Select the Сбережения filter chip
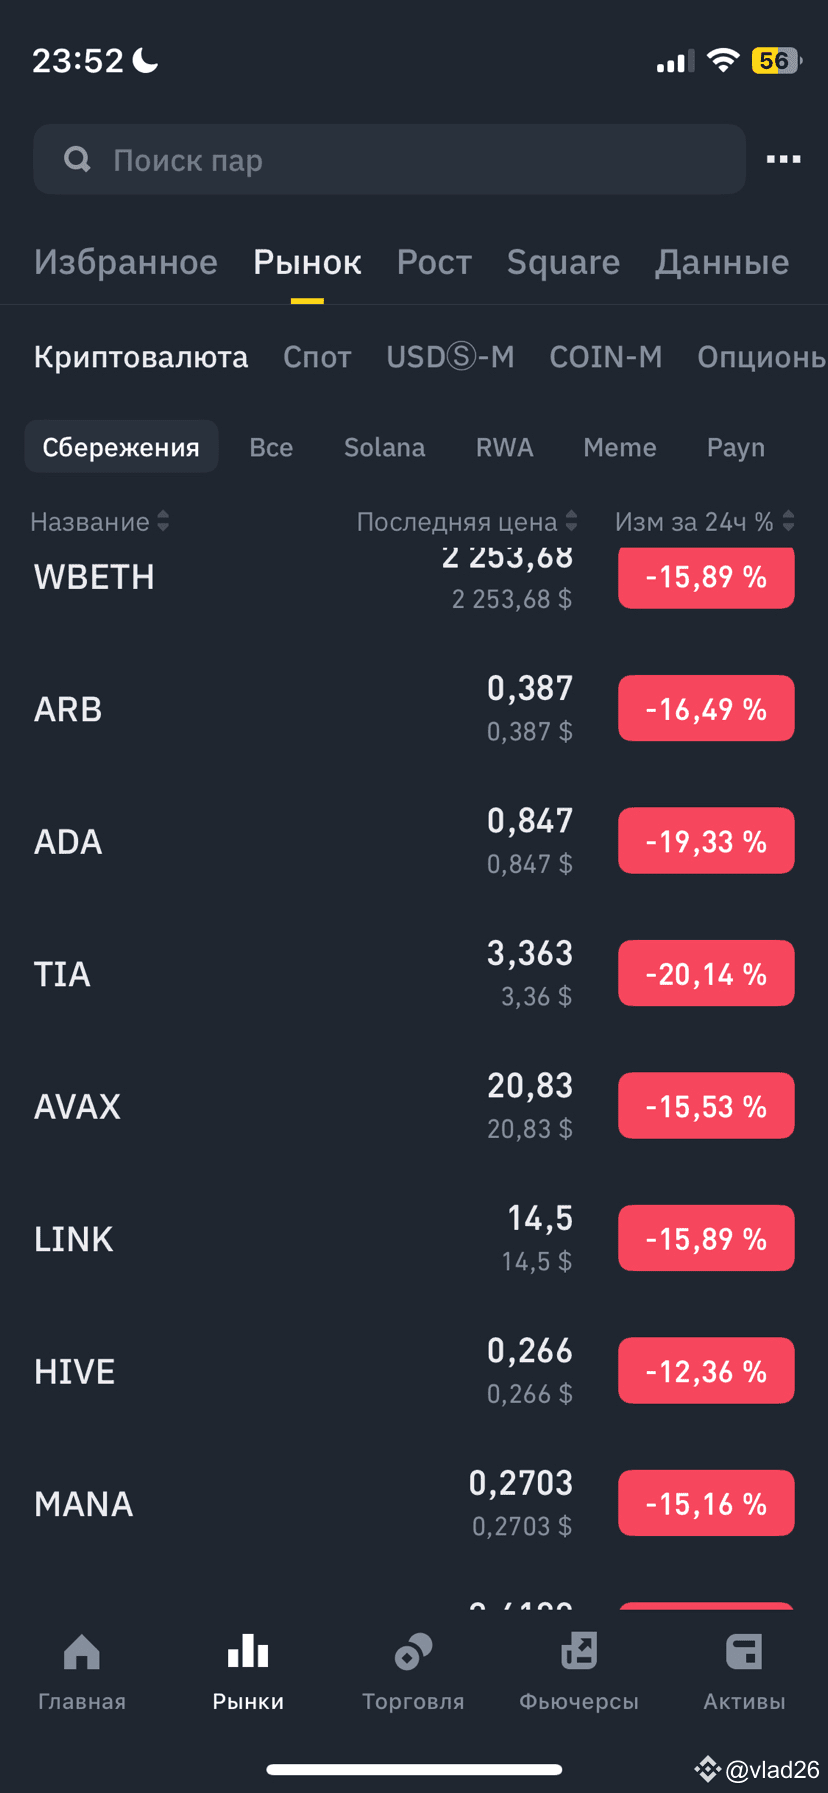This screenshot has width=828, height=1793. point(121,447)
